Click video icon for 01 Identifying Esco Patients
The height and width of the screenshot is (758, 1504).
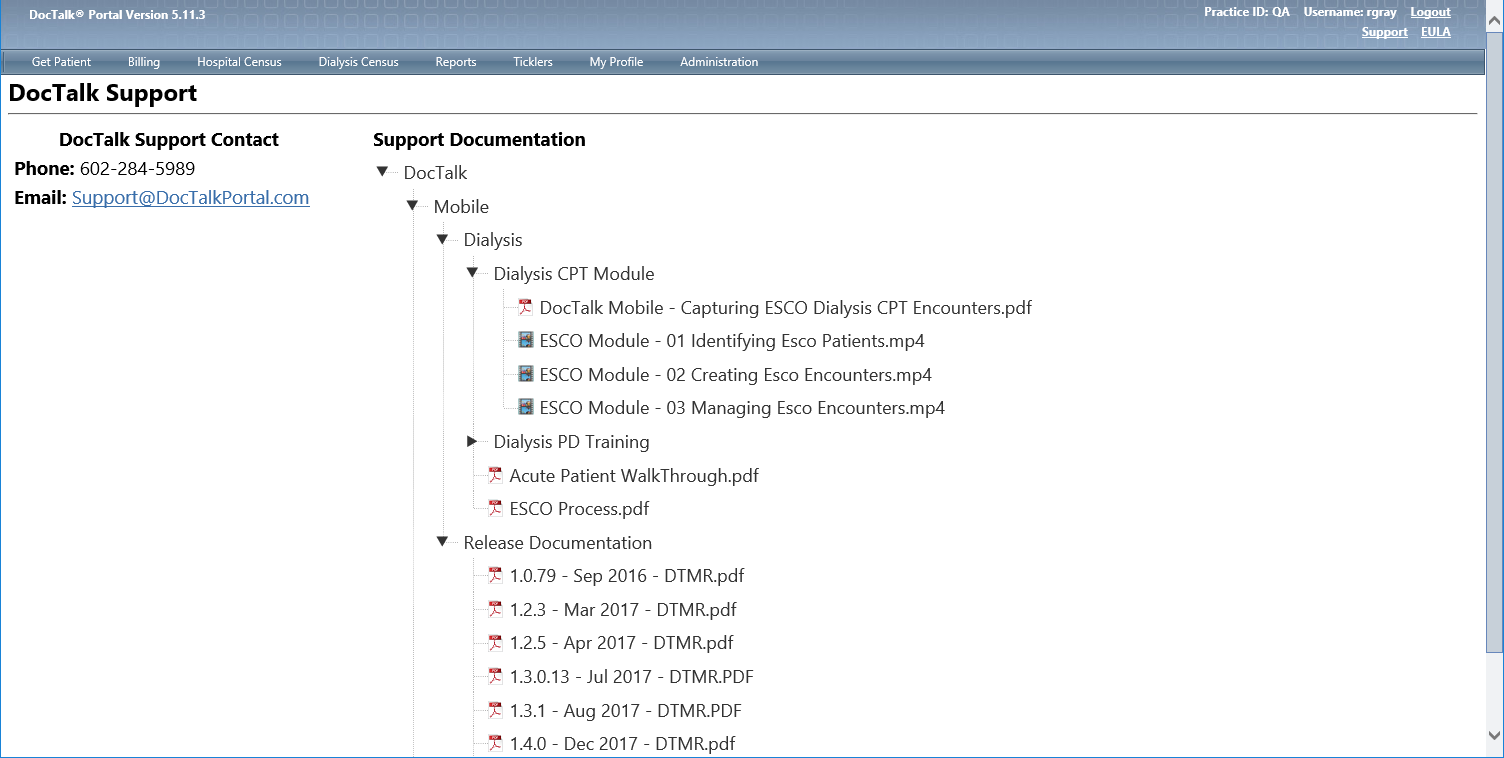coord(525,341)
